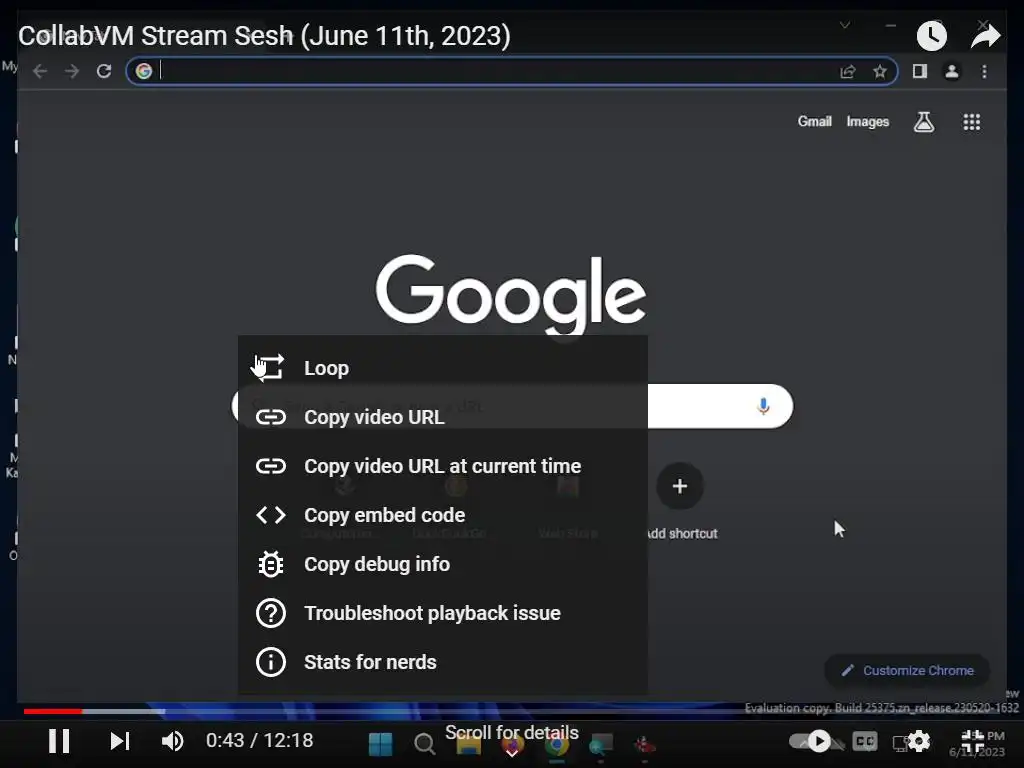This screenshot has width=1024, height=768.
Task: Open Chrome's three-dot menu
Action: (984, 71)
